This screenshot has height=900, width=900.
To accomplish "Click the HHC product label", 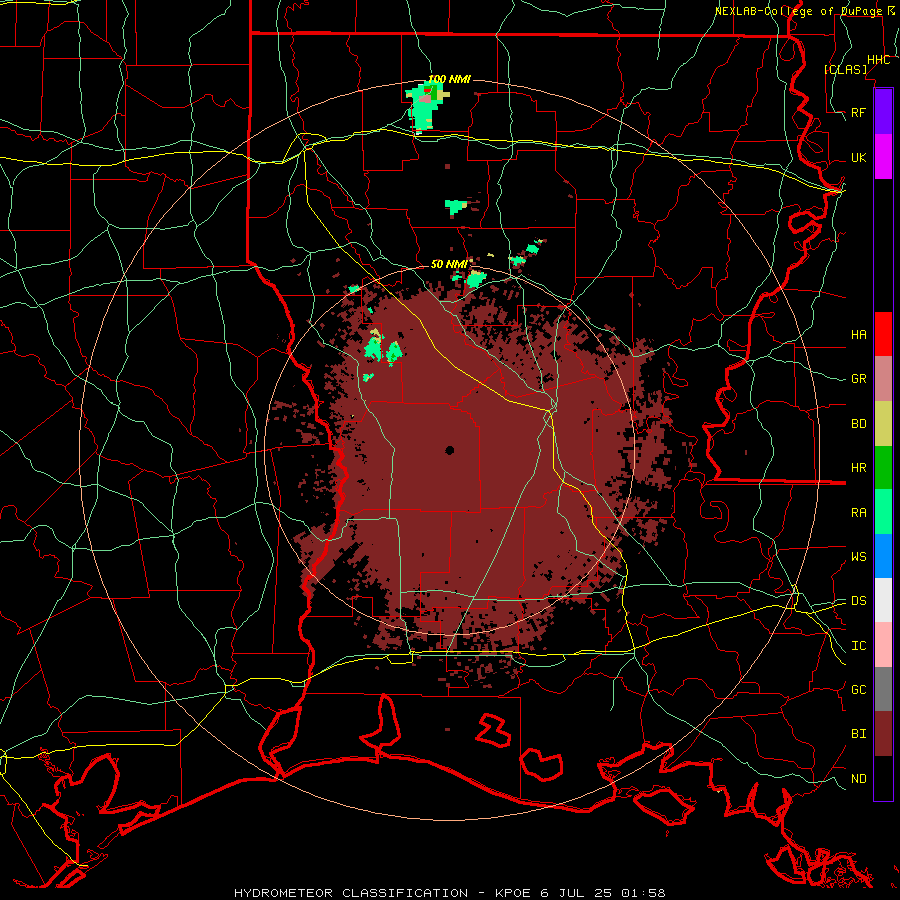I will point(878,60).
